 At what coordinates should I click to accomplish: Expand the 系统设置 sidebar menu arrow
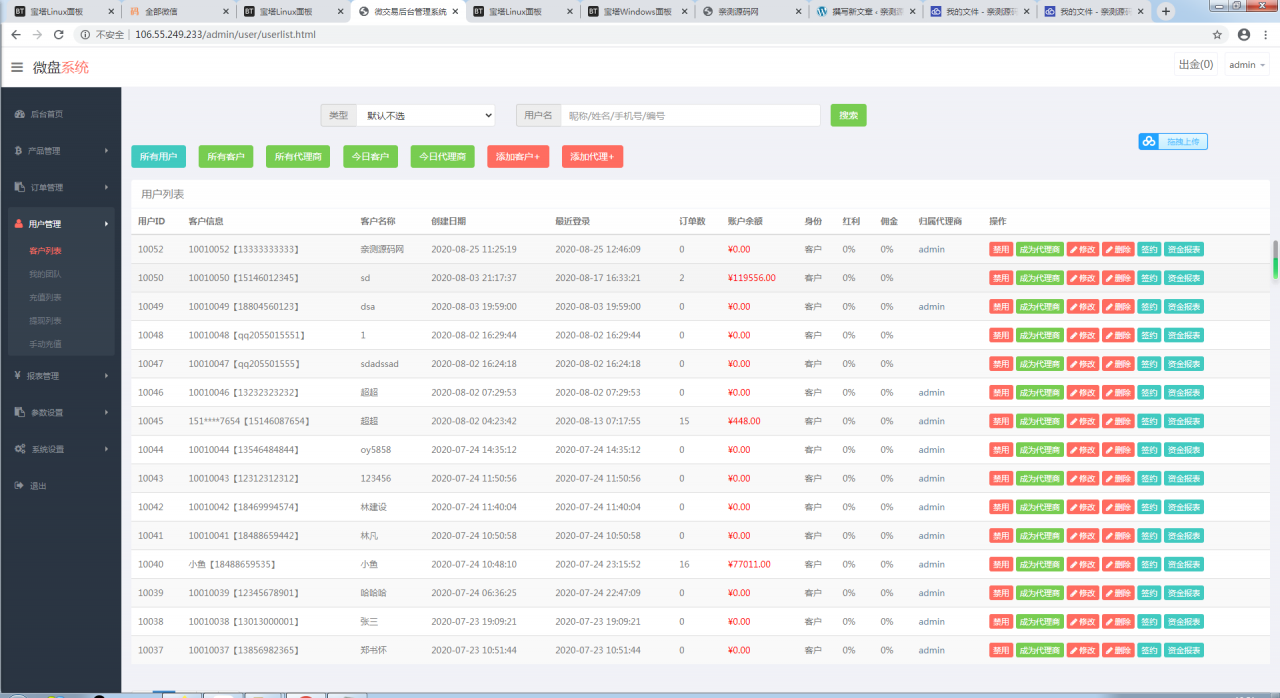point(106,449)
